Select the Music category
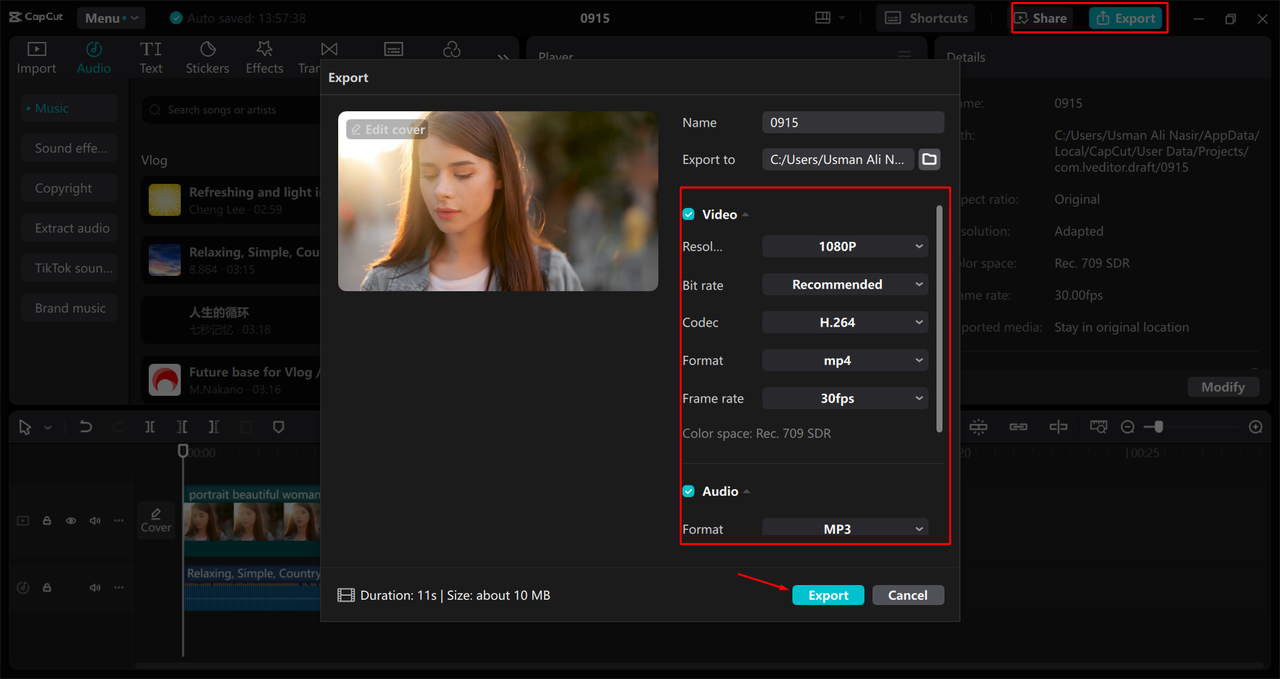This screenshot has height=679, width=1280. (x=69, y=108)
